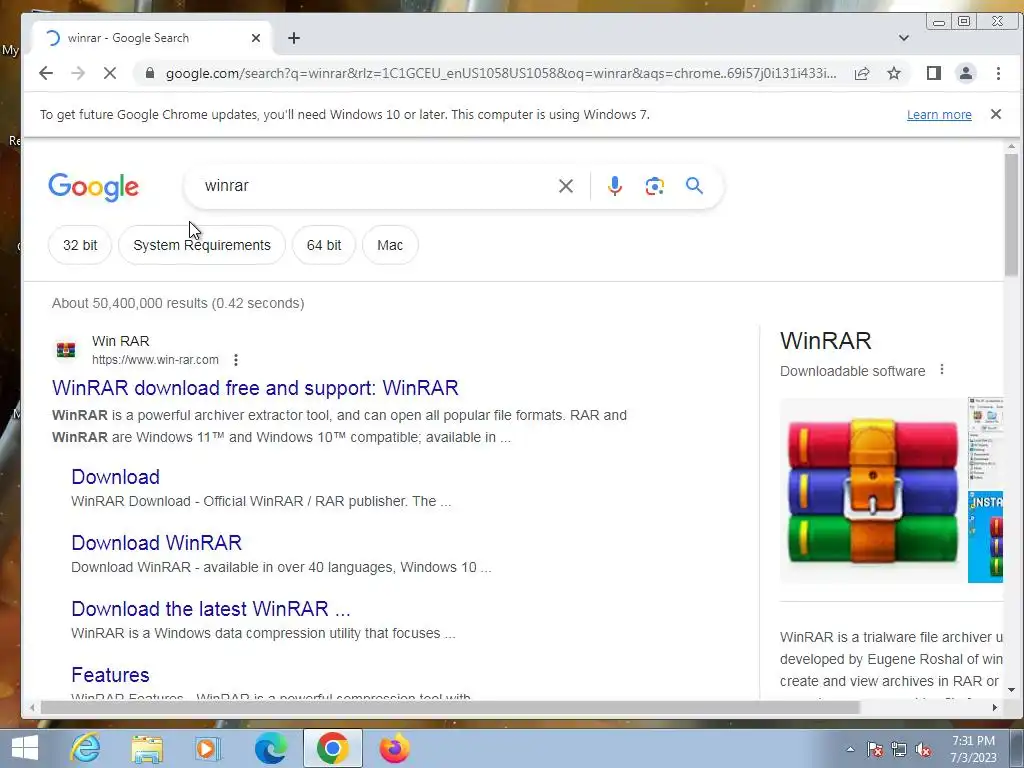Launch Firefox from the taskbar

pyautogui.click(x=394, y=748)
